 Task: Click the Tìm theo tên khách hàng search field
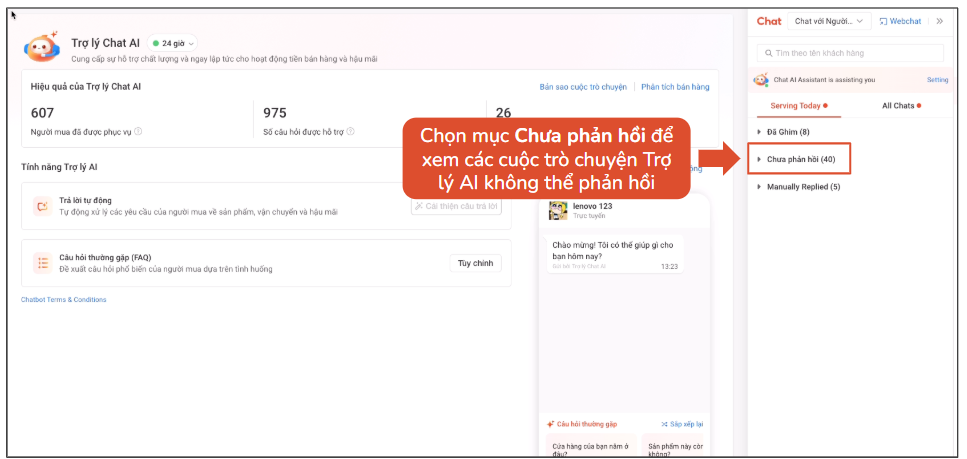tap(850, 53)
